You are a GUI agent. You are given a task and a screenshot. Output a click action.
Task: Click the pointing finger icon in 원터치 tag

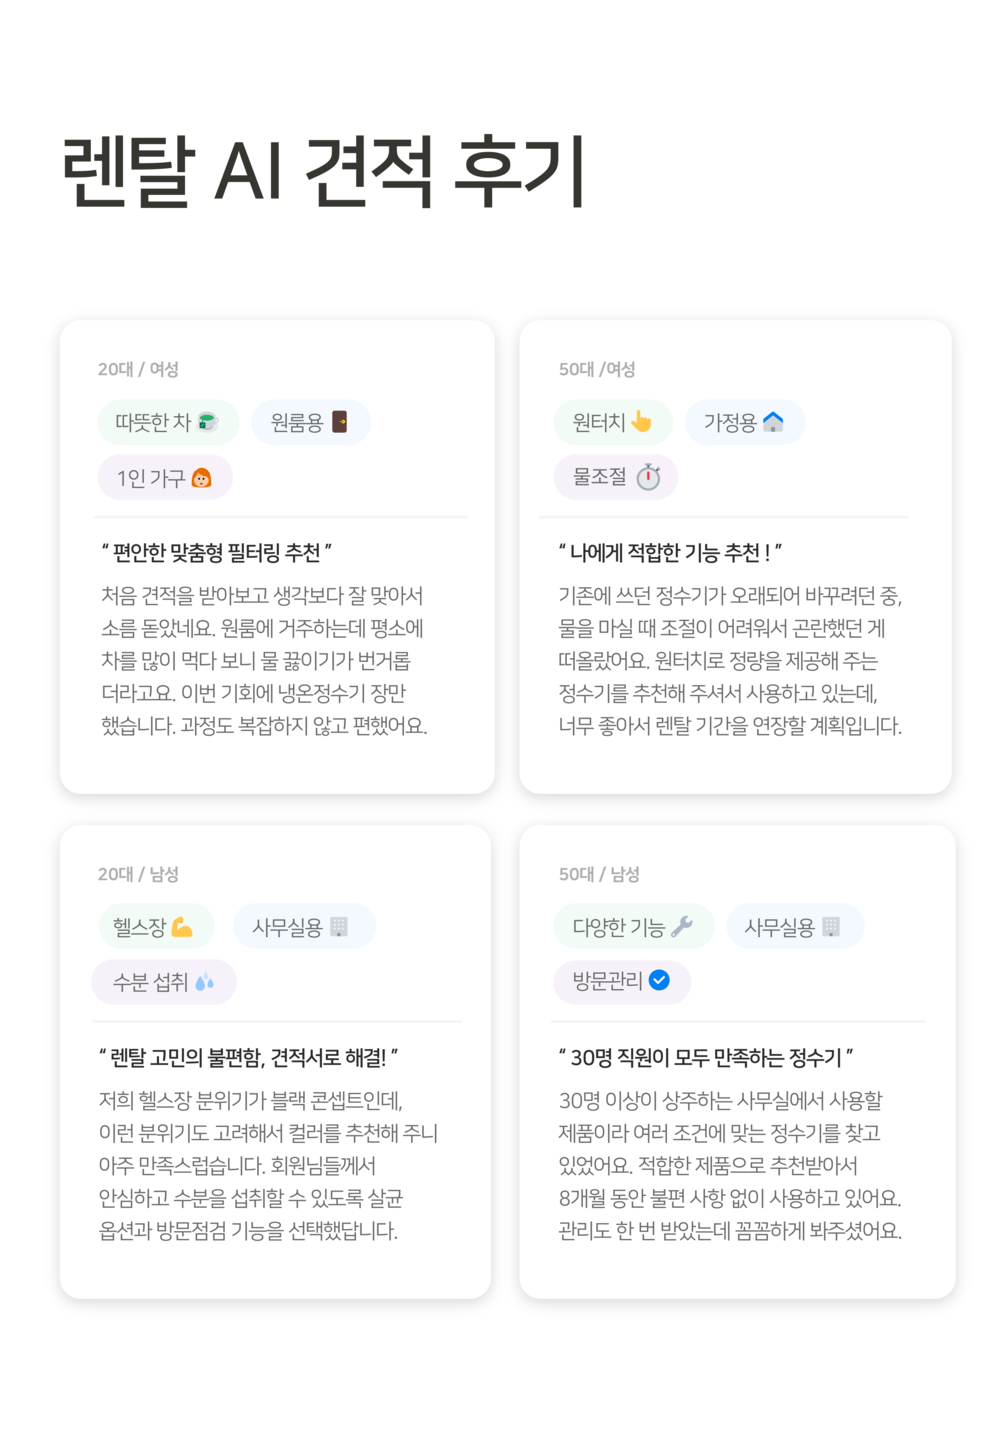tap(641, 422)
